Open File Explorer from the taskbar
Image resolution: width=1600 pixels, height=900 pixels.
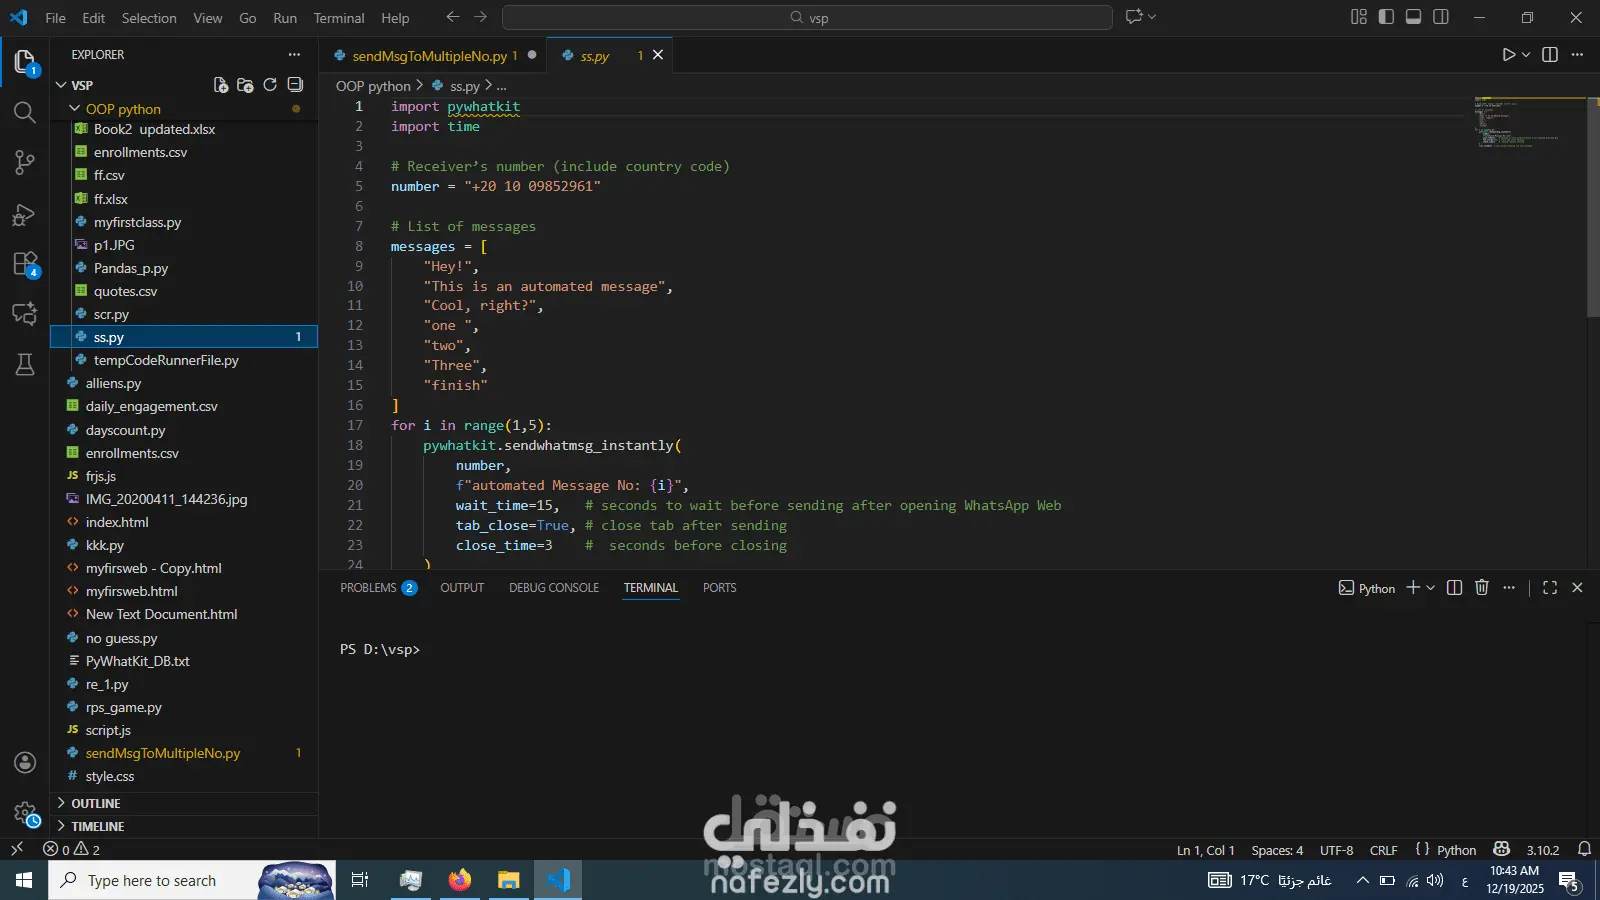pyautogui.click(x=509, y=880)
